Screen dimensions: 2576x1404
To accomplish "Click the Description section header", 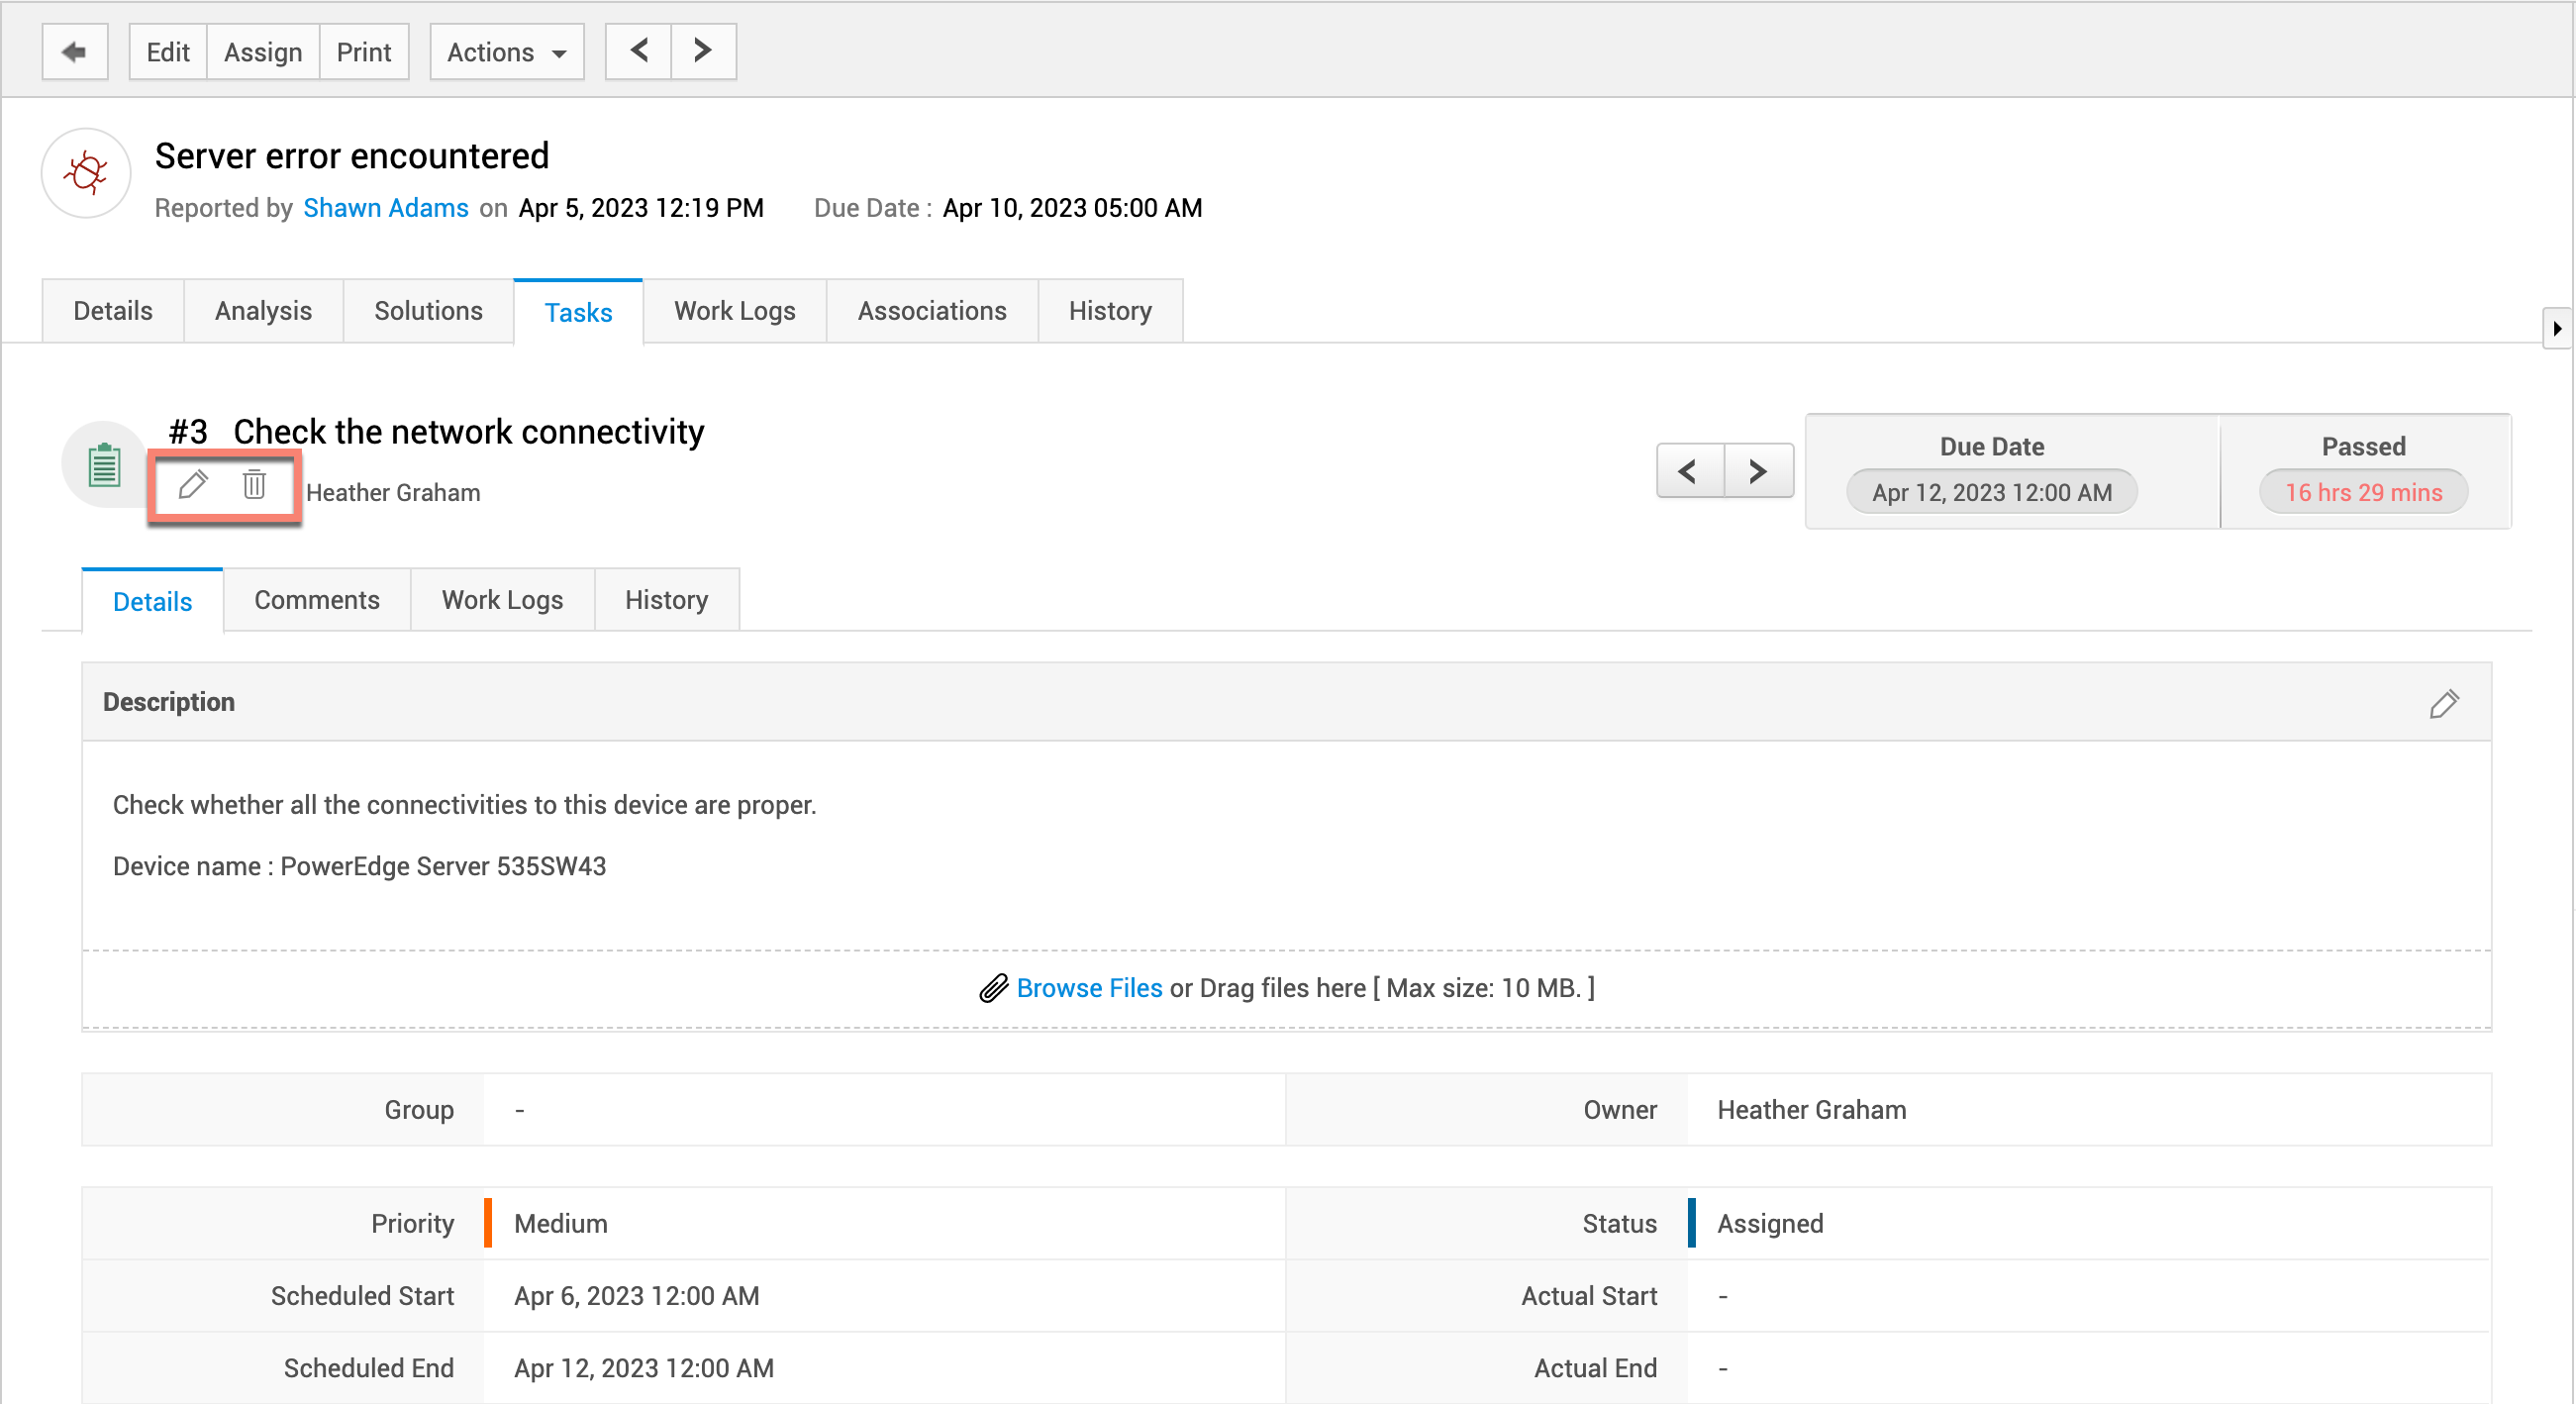I will [1286, 702].
